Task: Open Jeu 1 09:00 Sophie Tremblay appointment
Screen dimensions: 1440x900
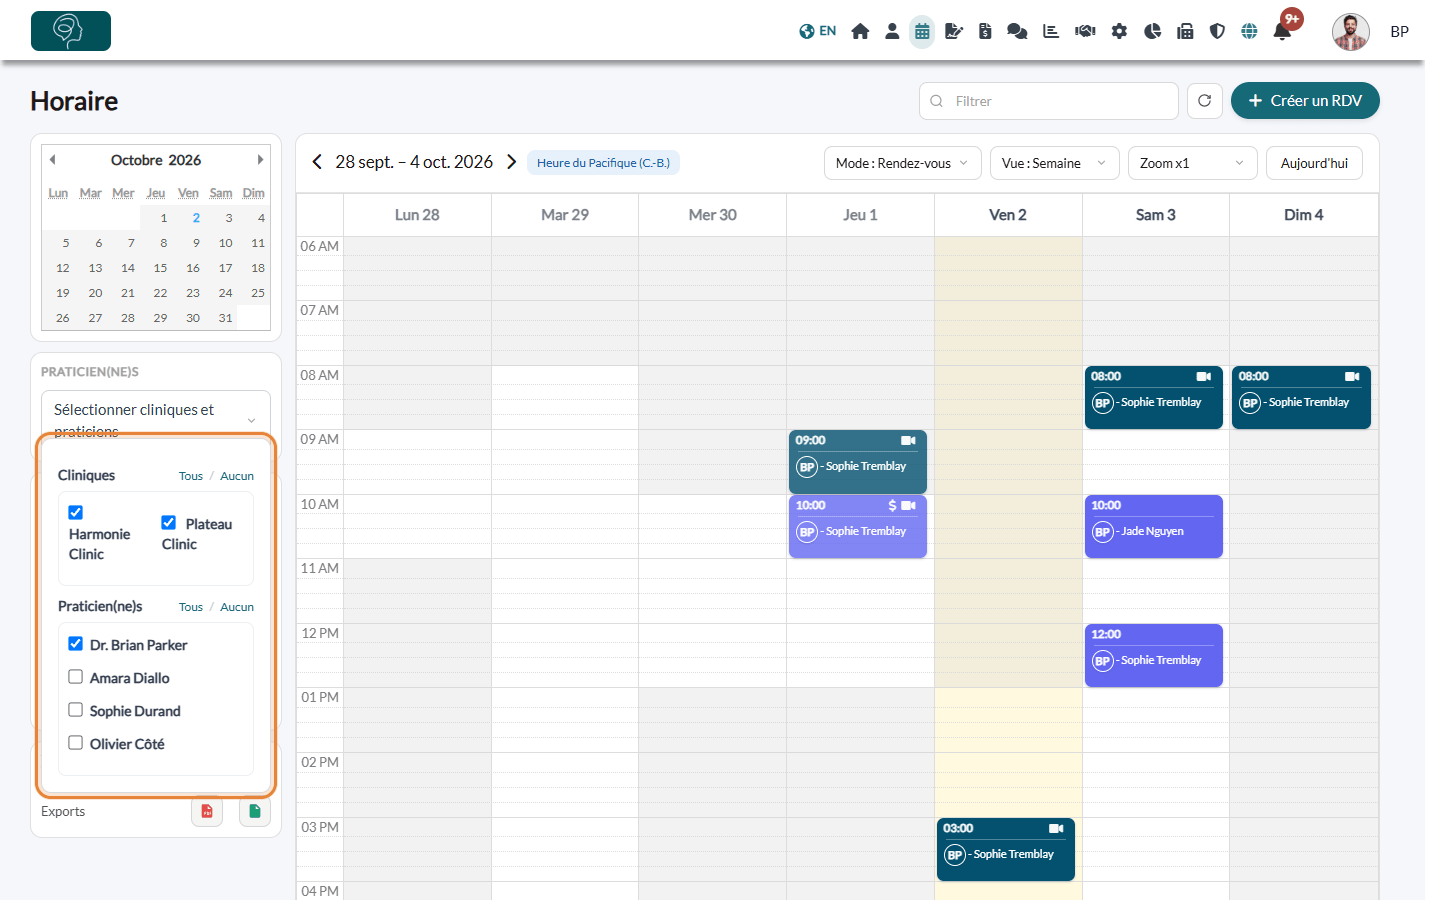Action: (858, 461)
